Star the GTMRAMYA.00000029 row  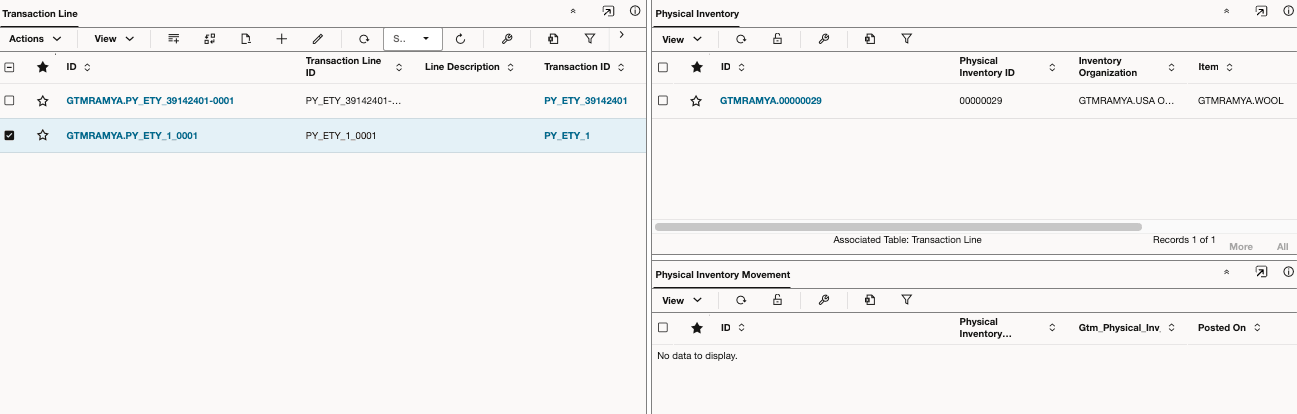(x=696, y=101)
